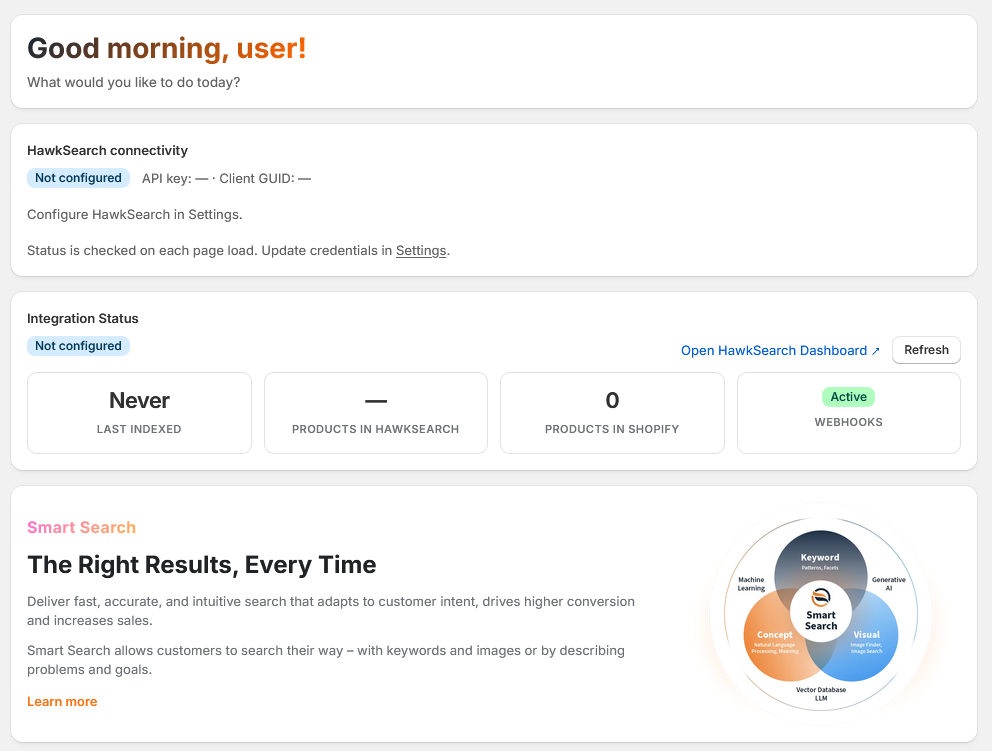The image size is (992, 751).
Task: Select the Active webhooks badge
Action: [848, 397]
